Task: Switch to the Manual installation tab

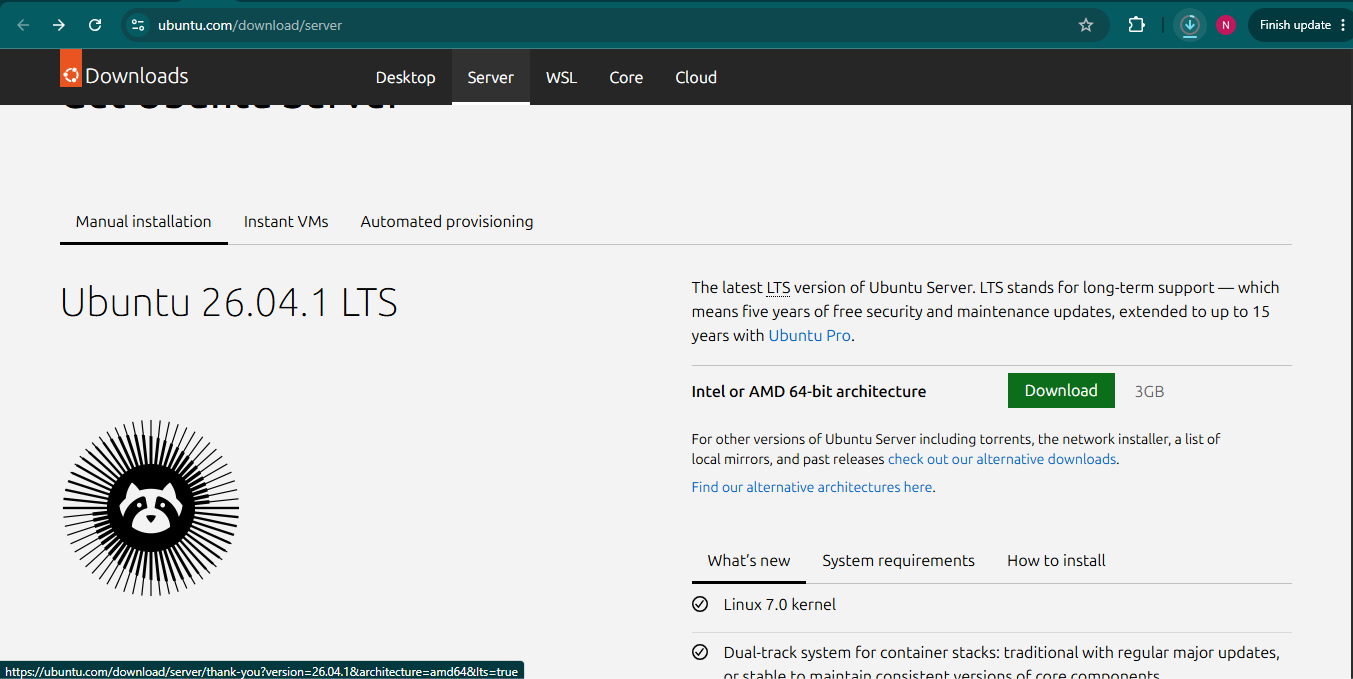Action: click(144, 221)
